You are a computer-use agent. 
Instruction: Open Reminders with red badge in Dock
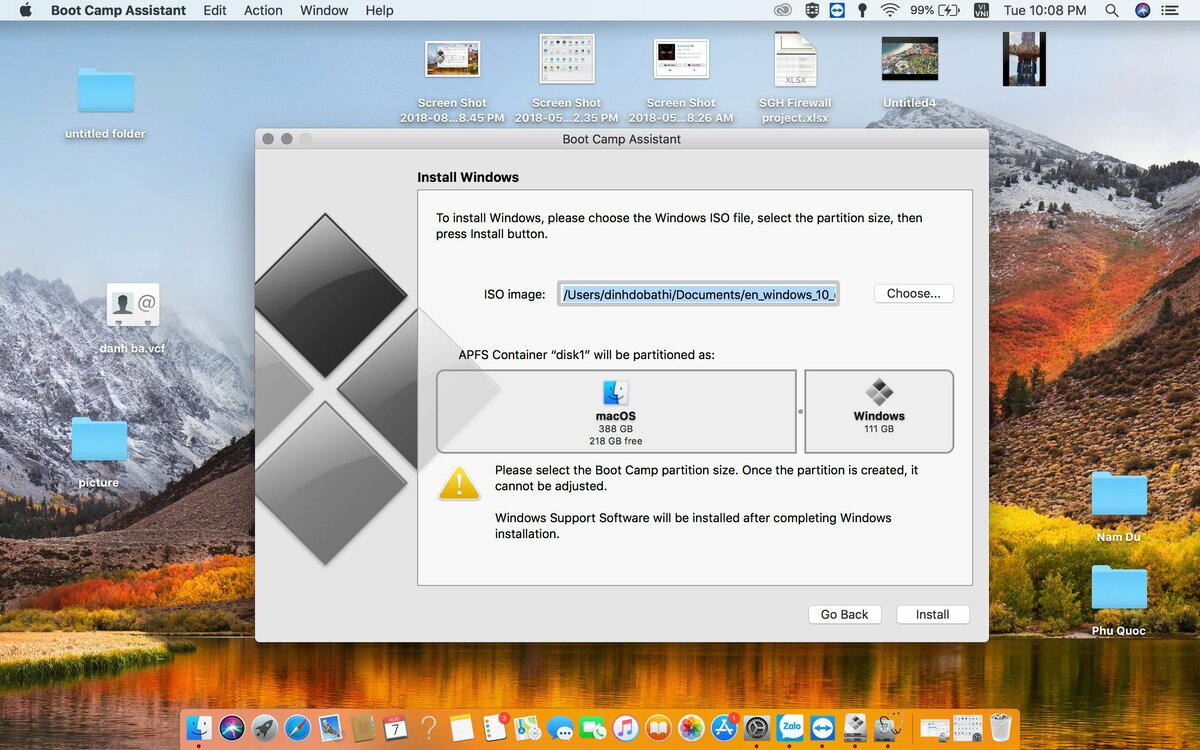pos(495,727)
